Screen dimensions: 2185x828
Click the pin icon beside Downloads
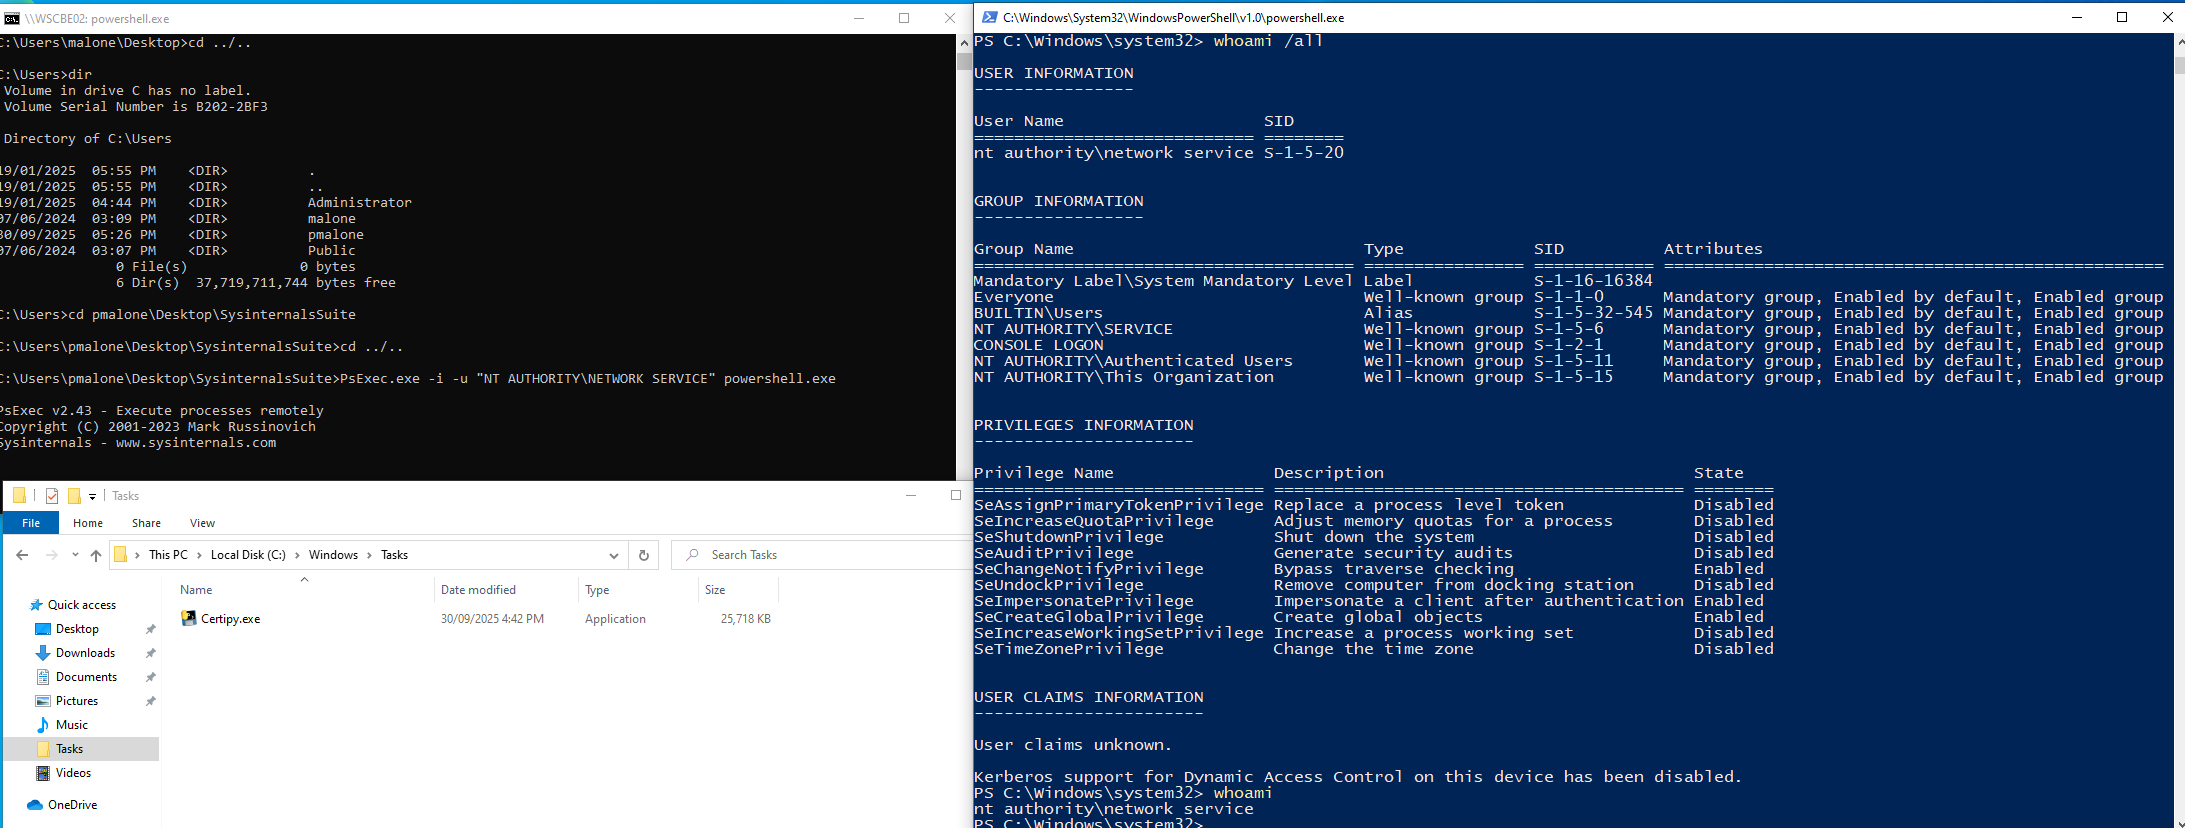click(150, 653)
